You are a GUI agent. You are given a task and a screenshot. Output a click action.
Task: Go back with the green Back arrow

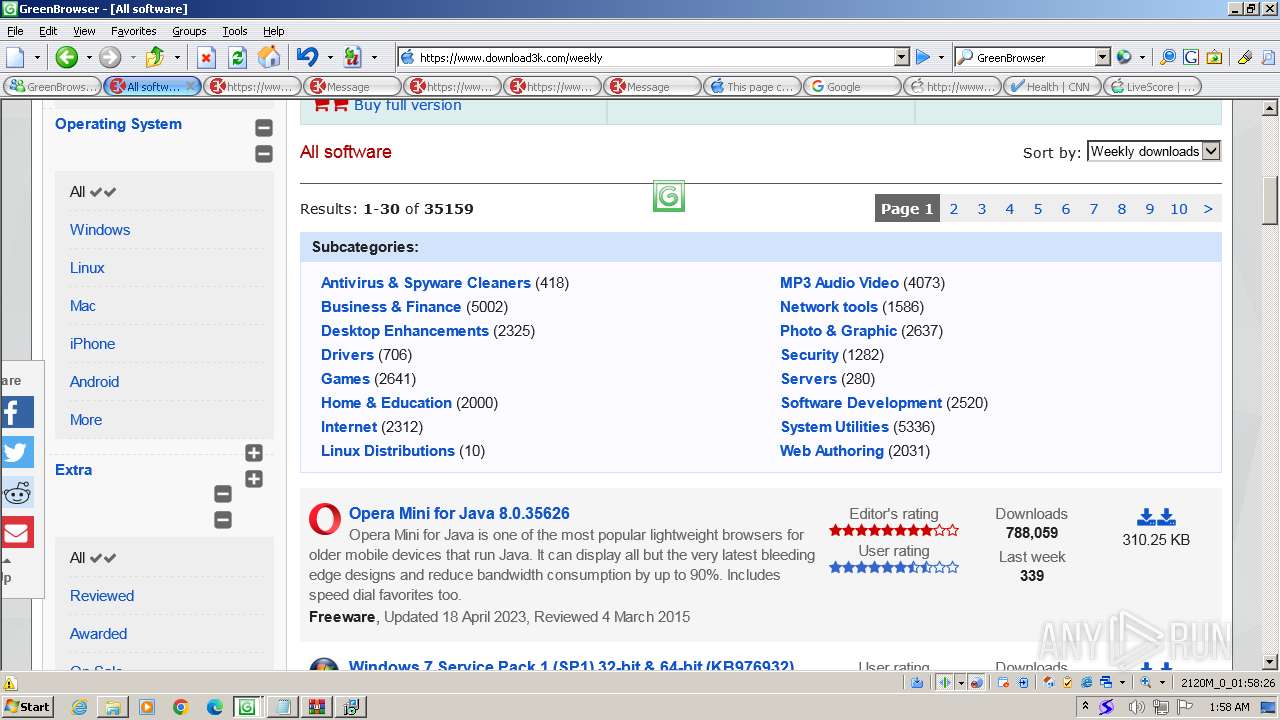[x=66, y=57]
